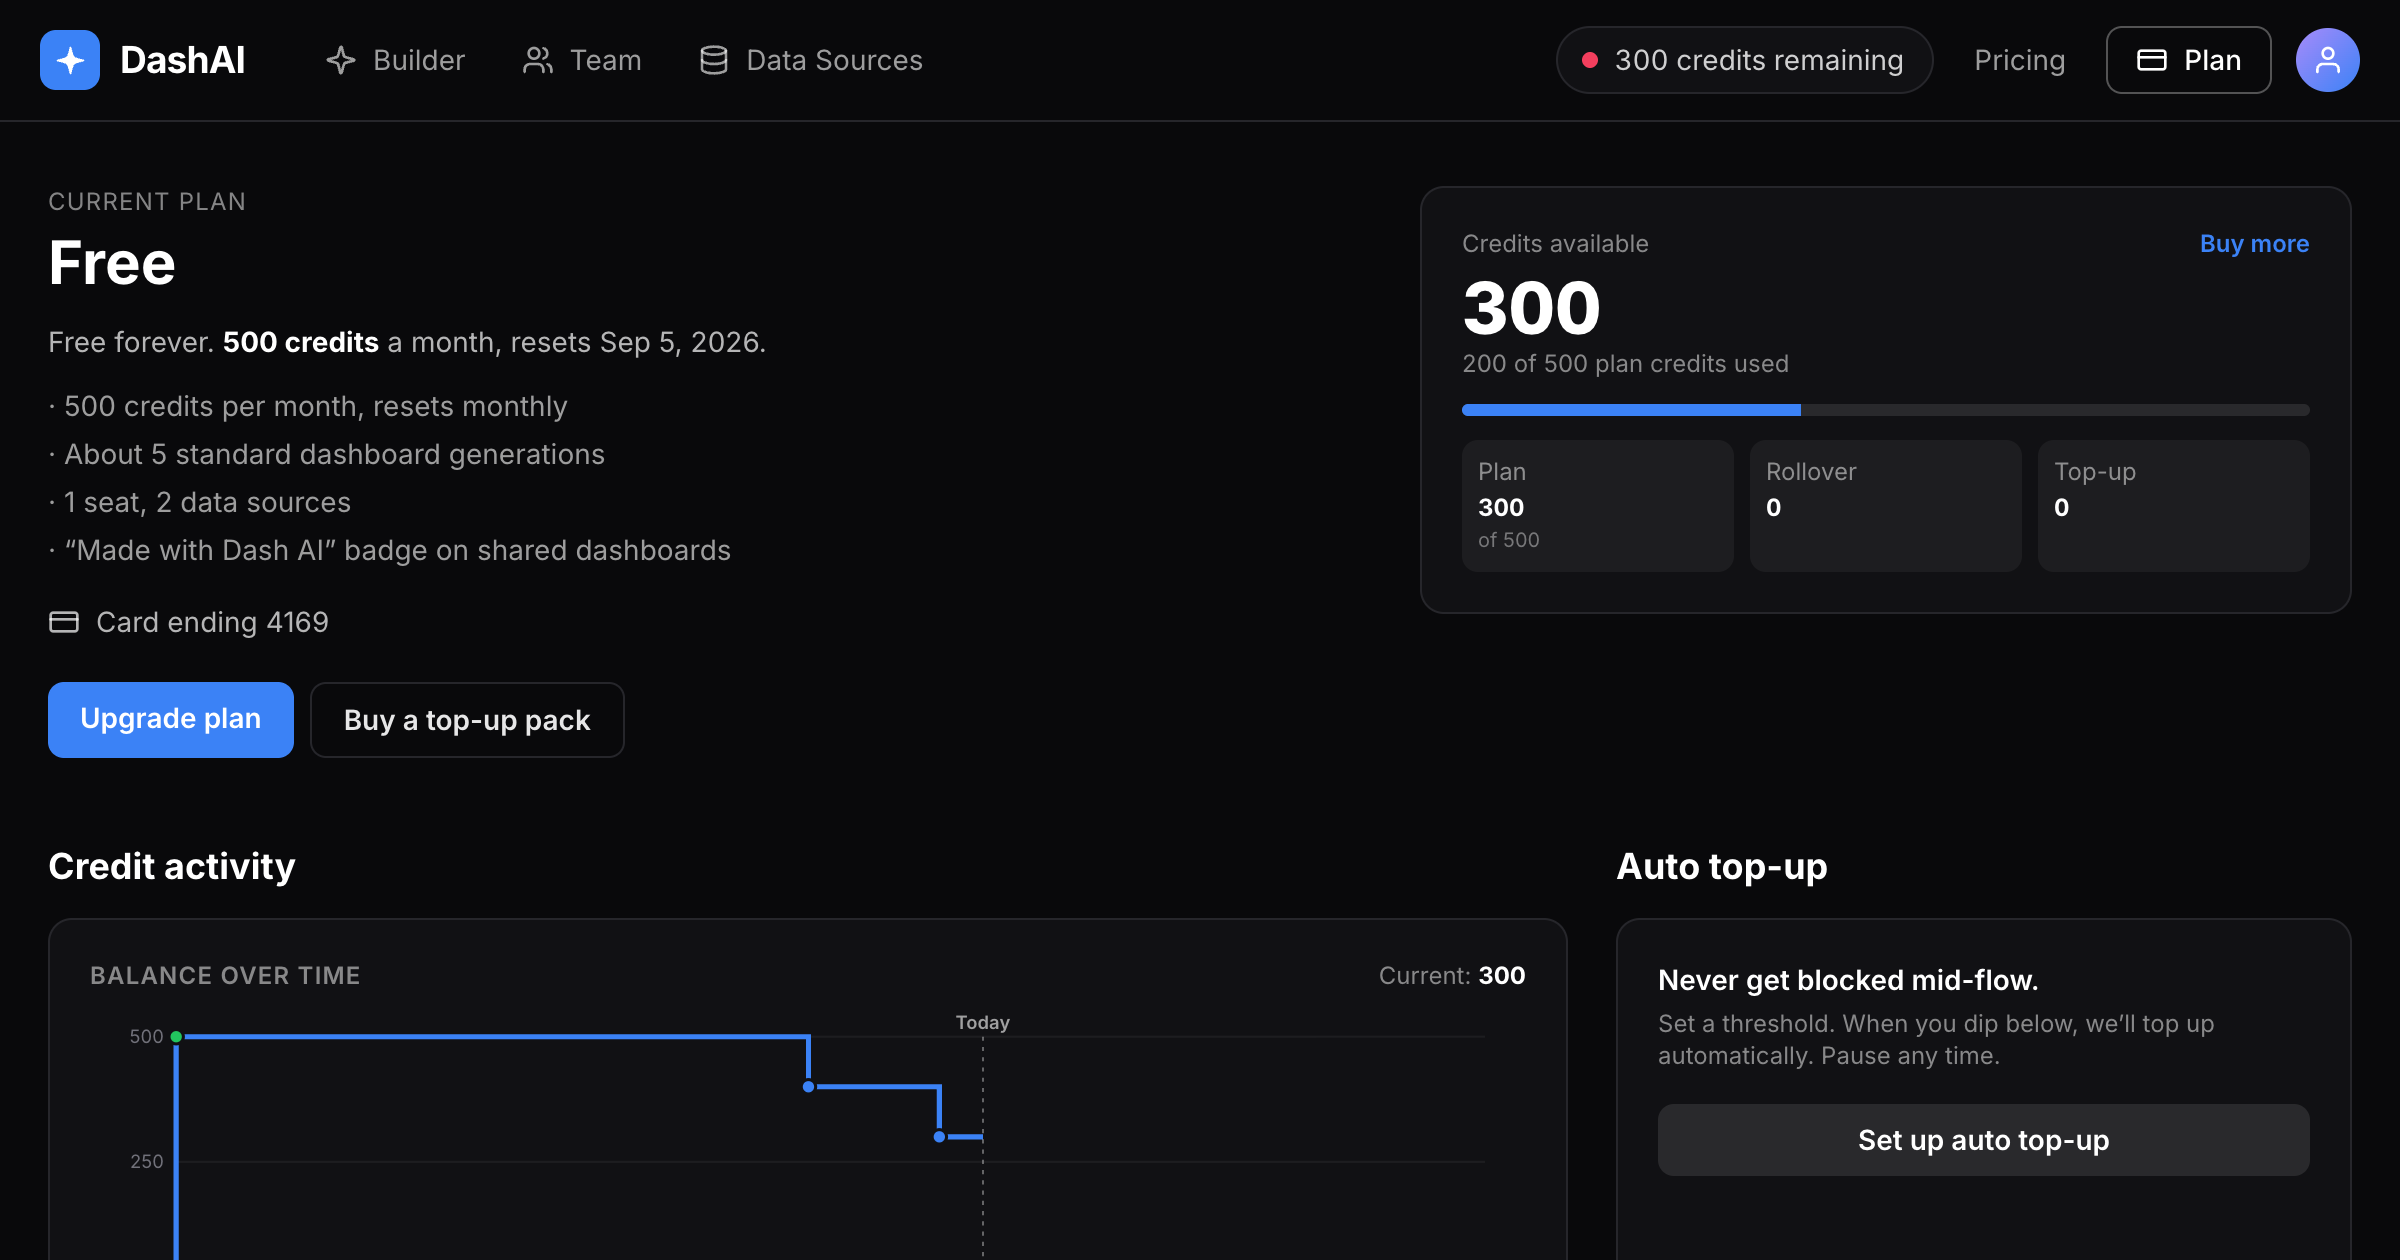Select the Plan 300 of 500 tile
This screenshot has height=1260, width=2400.
click(1597, 506)
